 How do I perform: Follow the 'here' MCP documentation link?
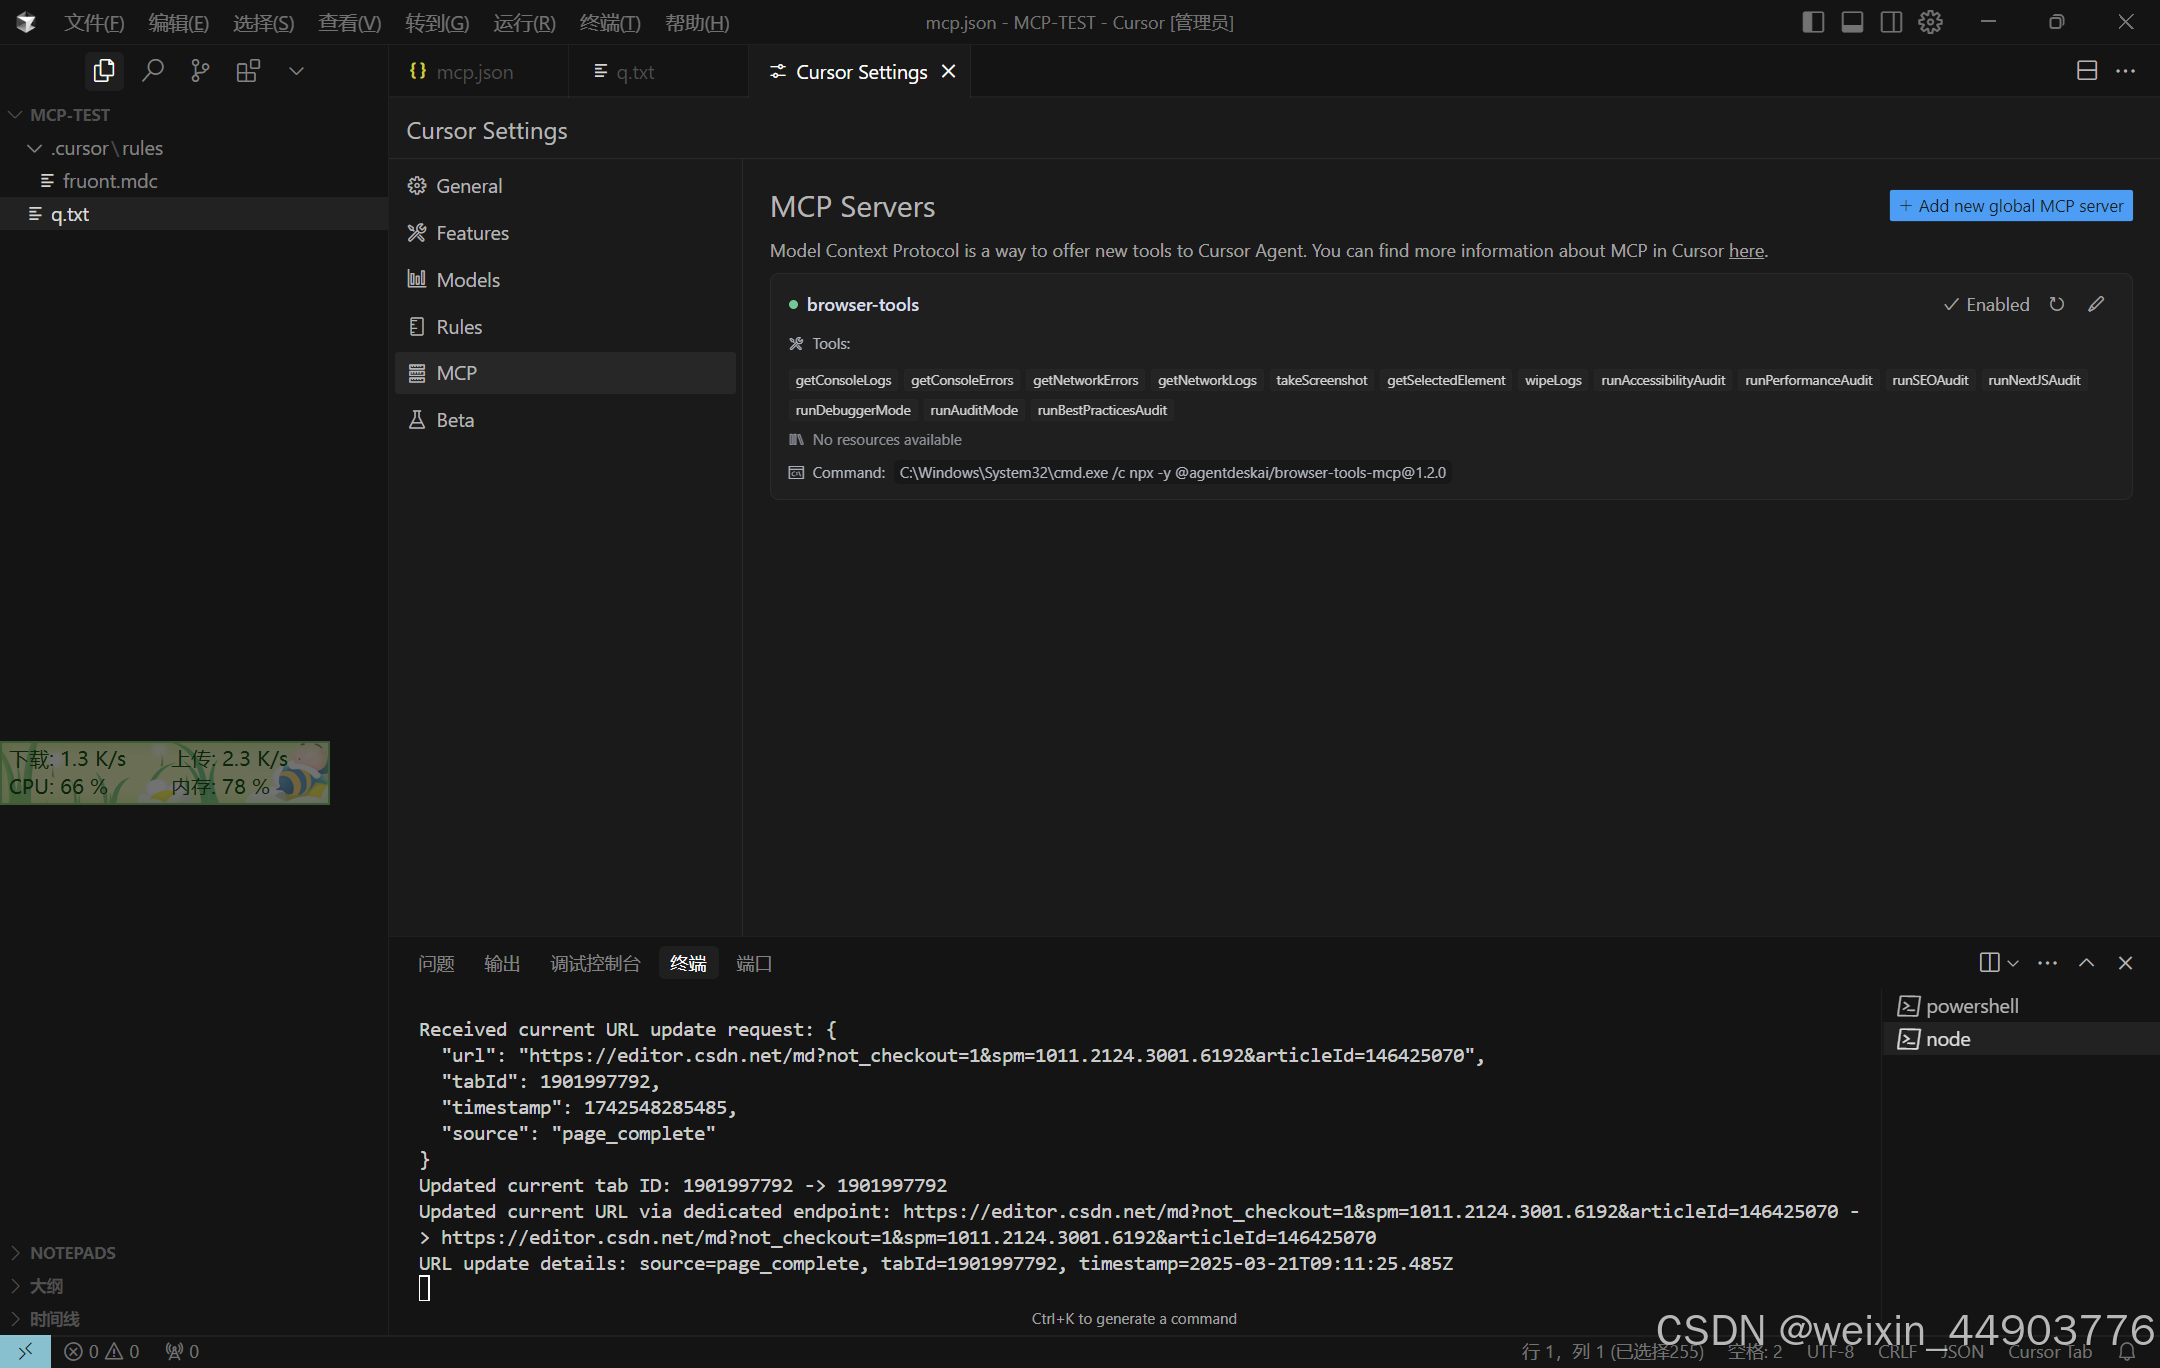click(x=1746, y=251)
